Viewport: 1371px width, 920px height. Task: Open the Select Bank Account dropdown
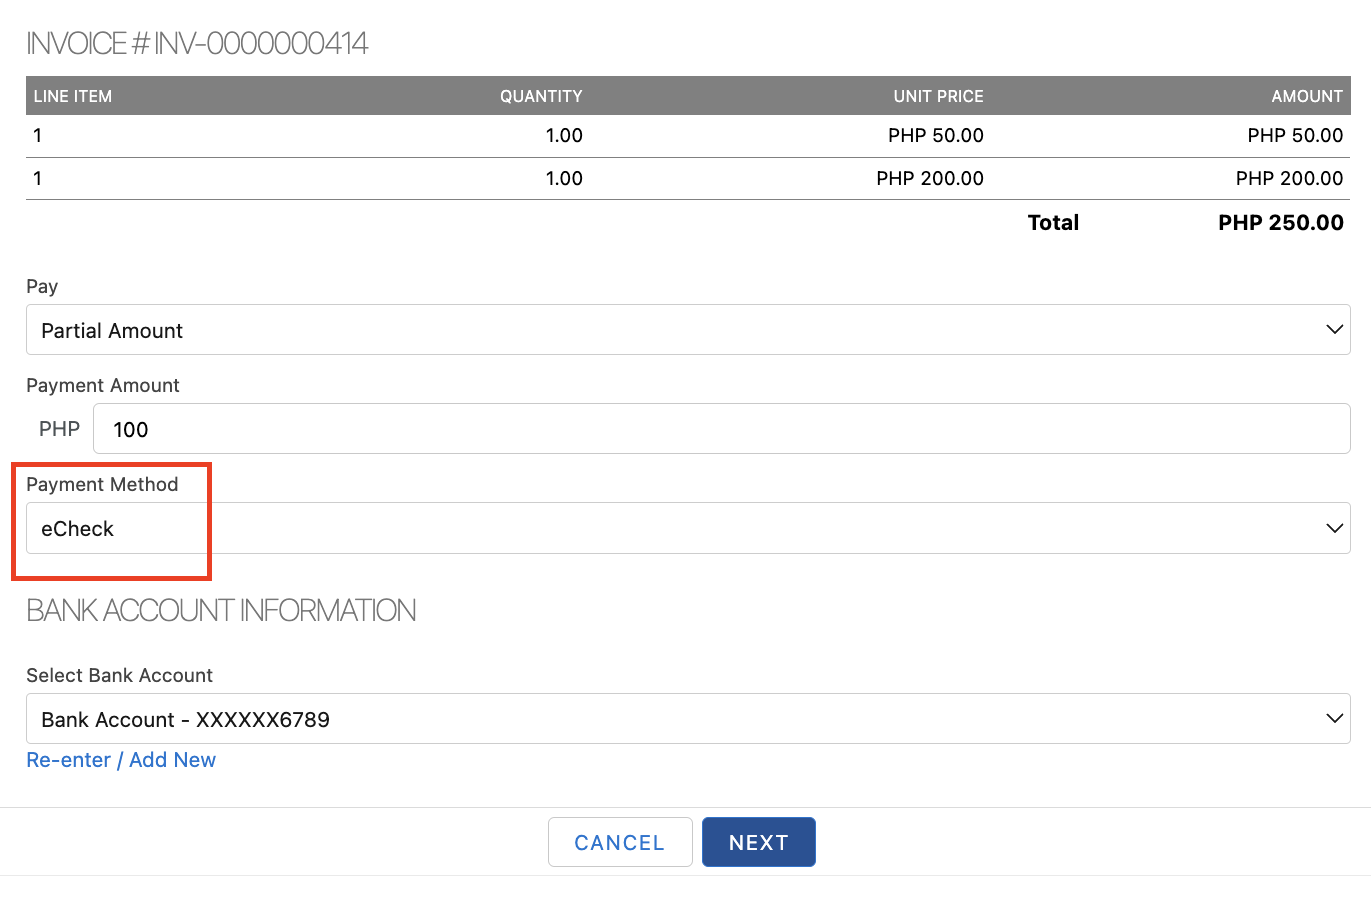pos(687,719)
